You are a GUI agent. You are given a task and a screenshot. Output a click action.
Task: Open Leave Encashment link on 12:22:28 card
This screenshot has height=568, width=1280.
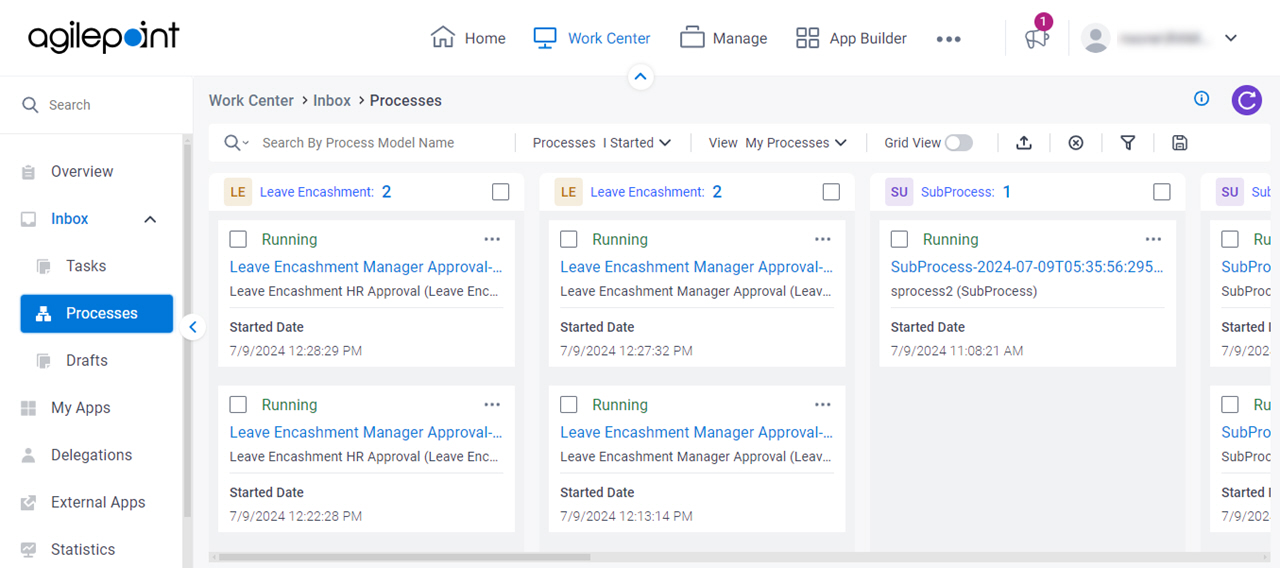click(x=366, y=432)
